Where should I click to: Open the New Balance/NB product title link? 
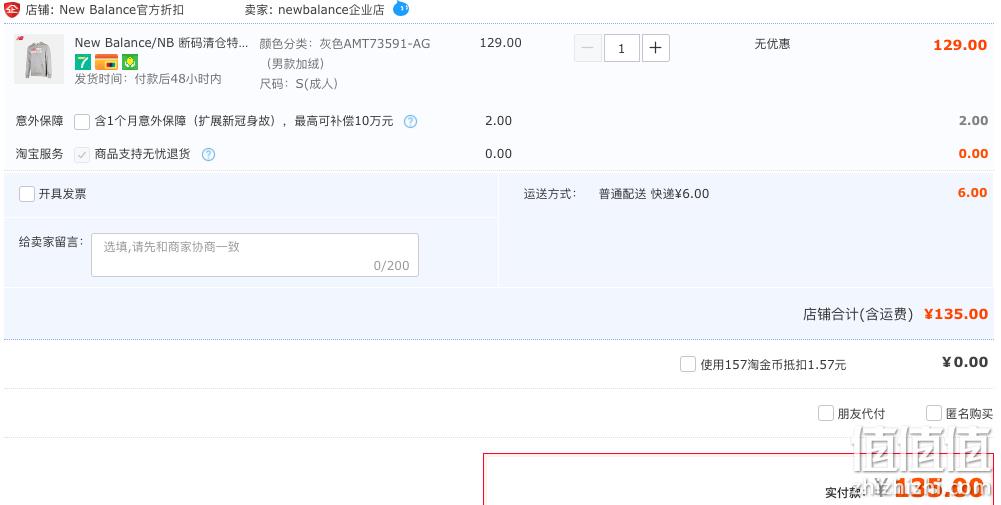point(162,43)
